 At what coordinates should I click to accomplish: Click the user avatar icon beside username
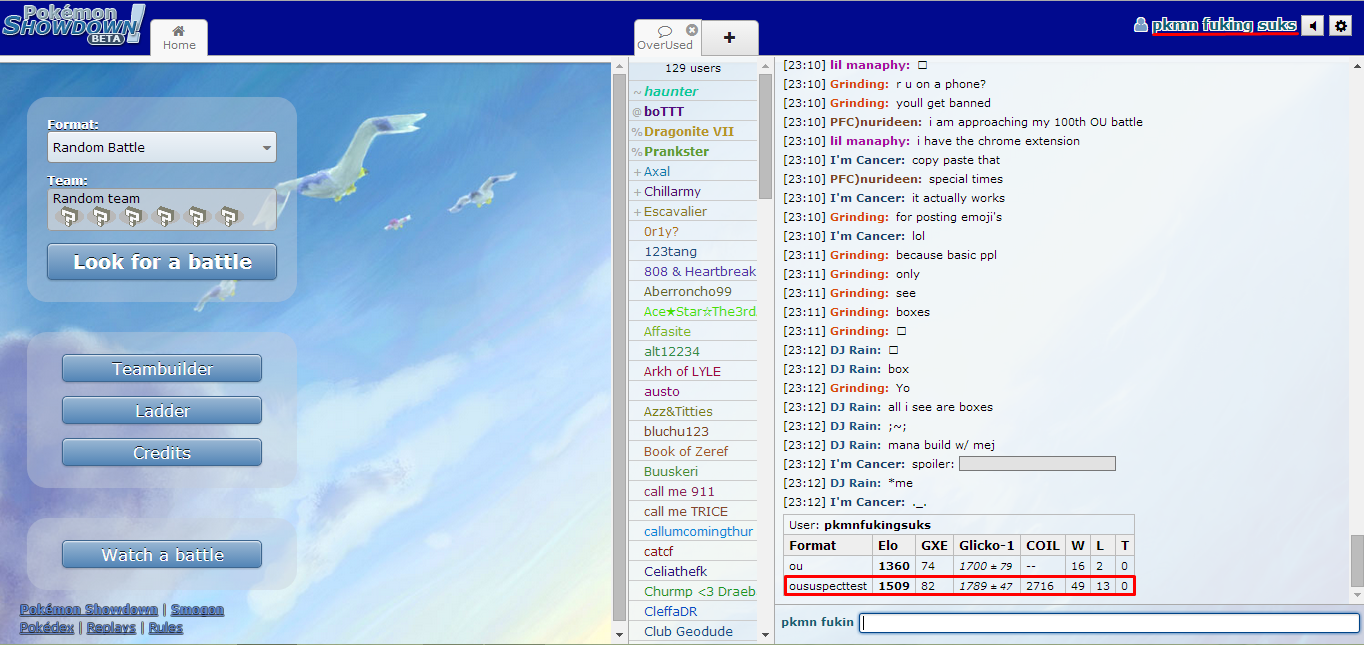[x=1140, y=26]
